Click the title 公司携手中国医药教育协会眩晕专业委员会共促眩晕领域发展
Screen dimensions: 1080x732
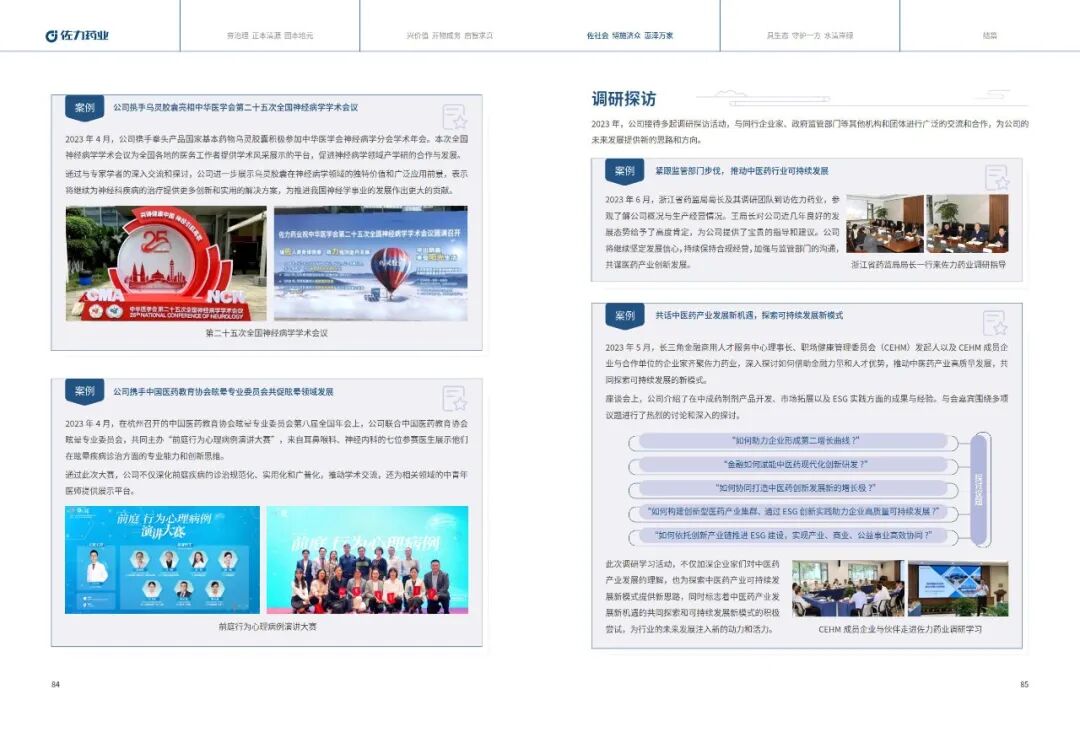coord(223,392)
